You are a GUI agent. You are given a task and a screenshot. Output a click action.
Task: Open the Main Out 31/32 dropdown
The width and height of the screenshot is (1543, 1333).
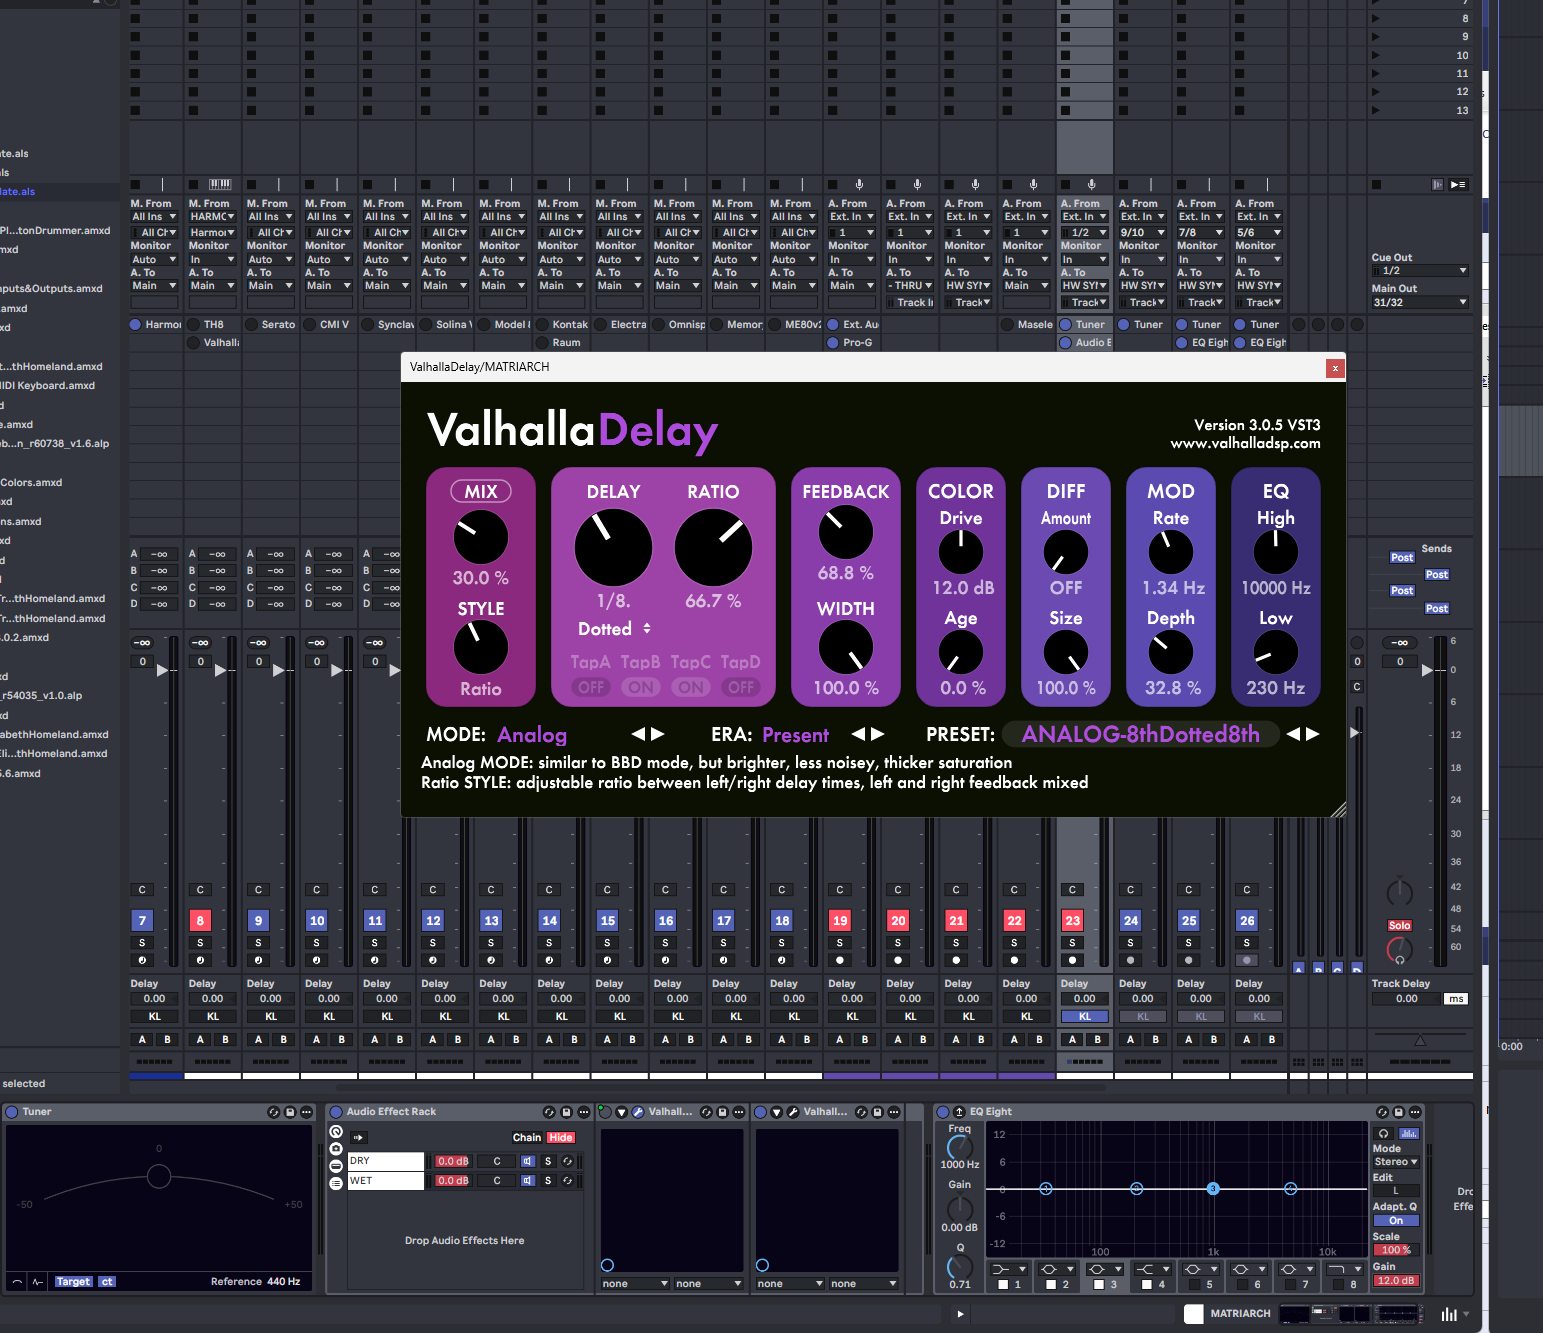coord(1420,302)
